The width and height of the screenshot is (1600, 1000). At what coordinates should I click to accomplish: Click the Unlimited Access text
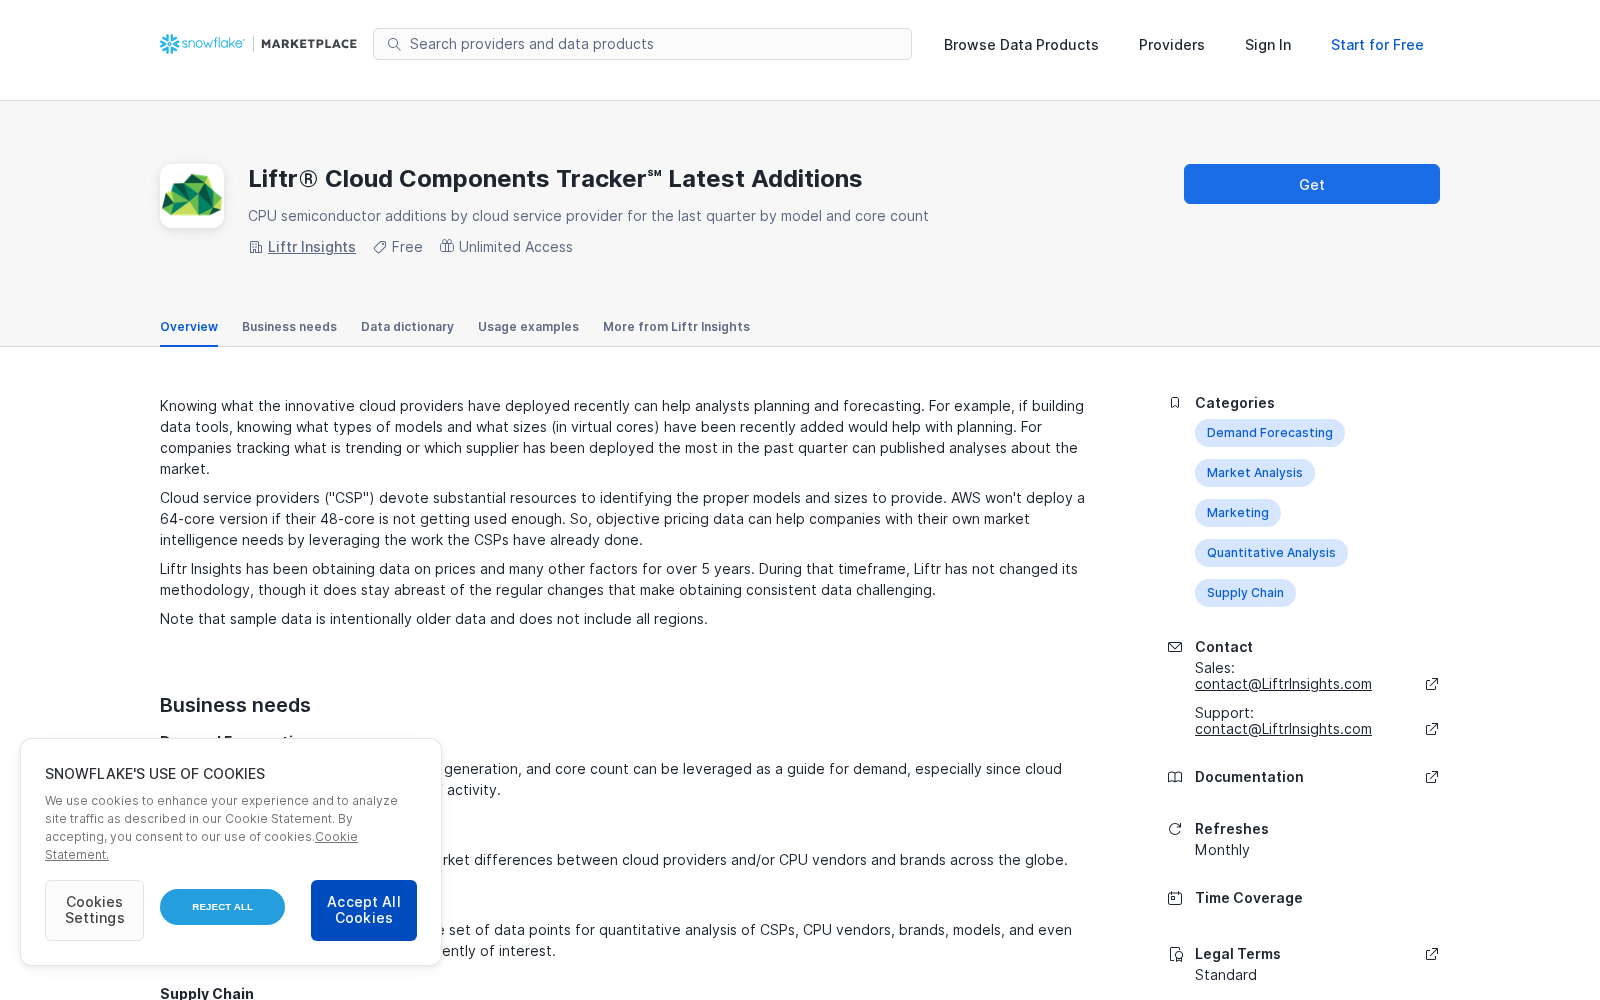click(516, 247)
